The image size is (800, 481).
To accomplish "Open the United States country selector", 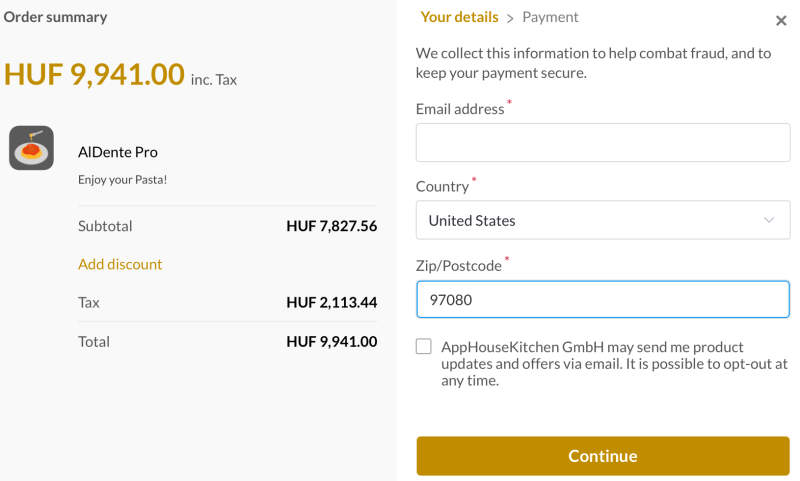I will pos(603,220).
